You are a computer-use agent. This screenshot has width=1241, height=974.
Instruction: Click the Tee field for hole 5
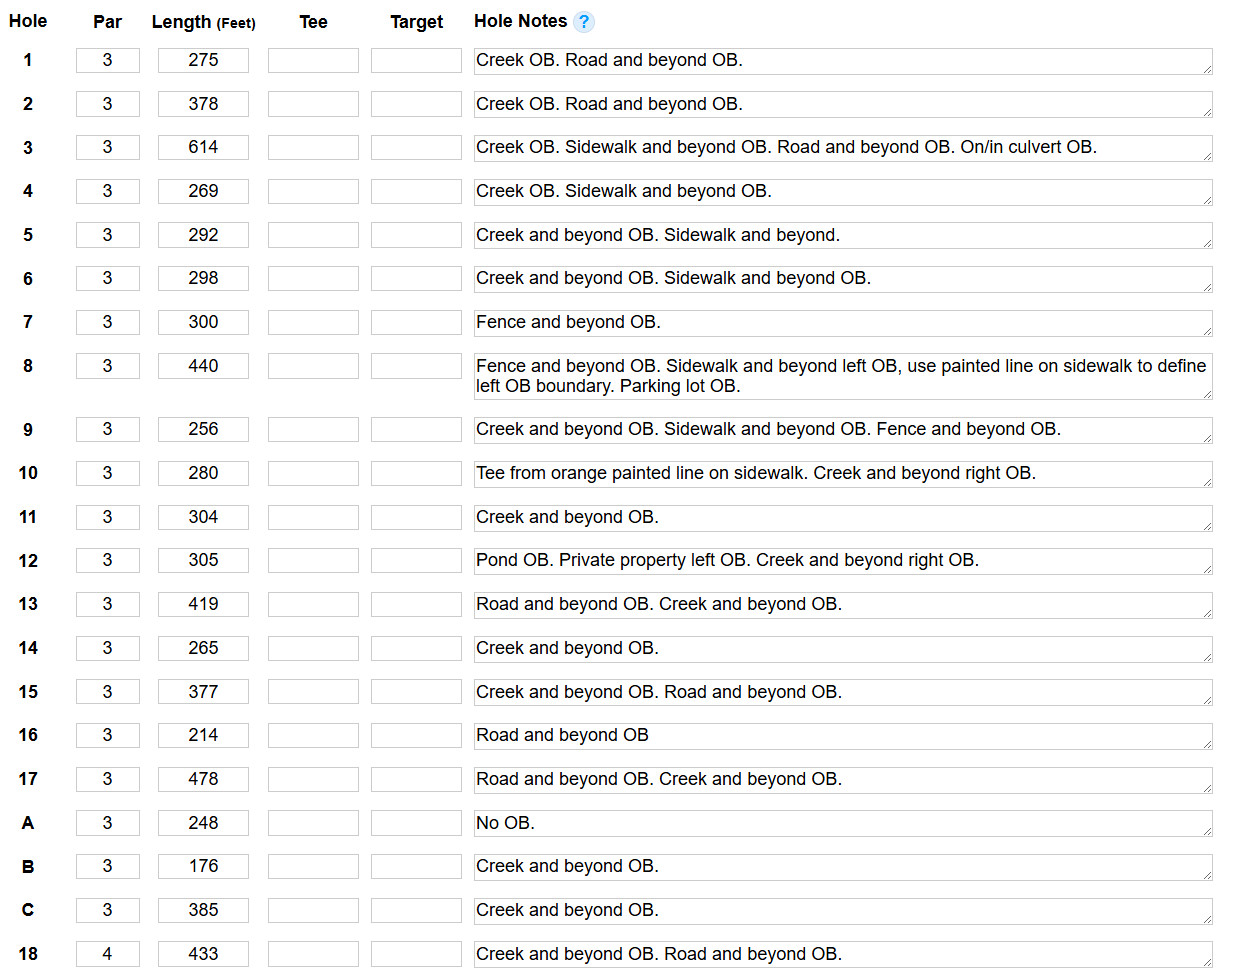(313, 235)
